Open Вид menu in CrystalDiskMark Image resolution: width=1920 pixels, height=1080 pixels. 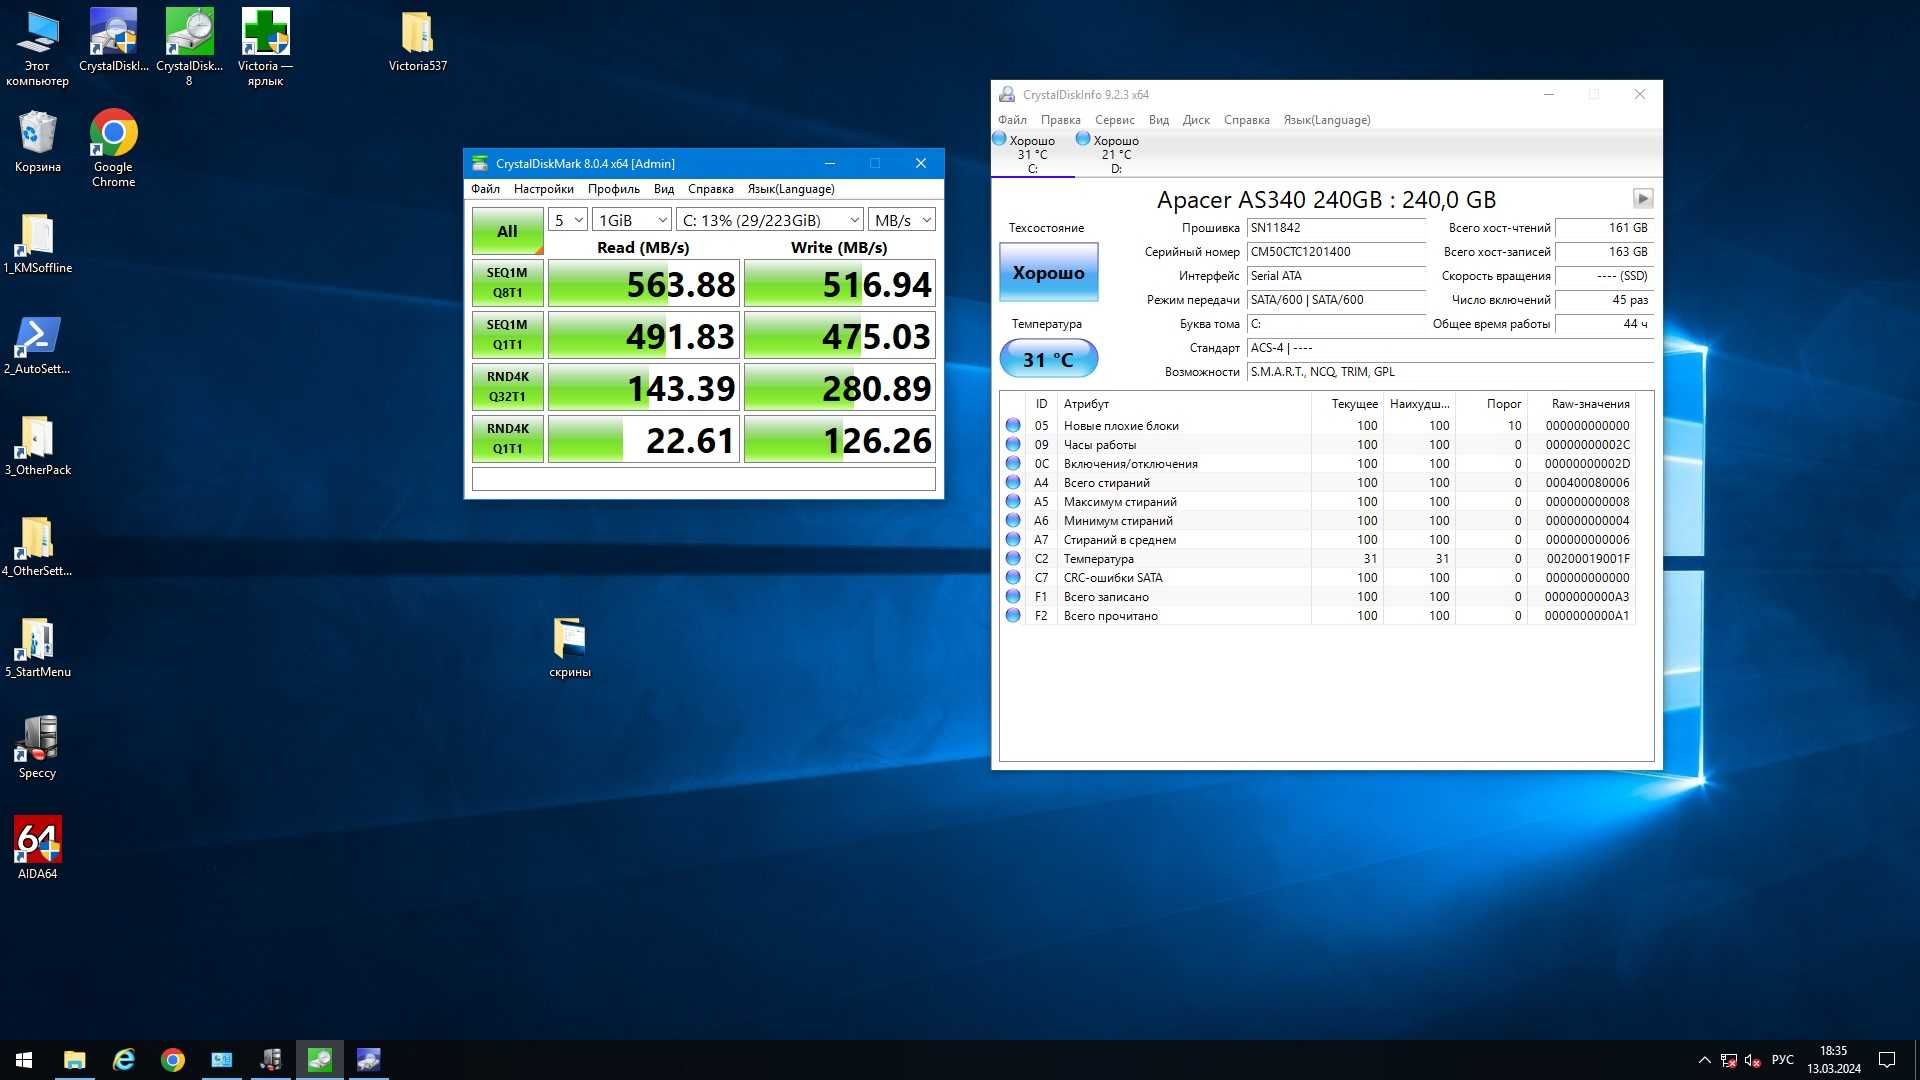click(x=664, y=189)
